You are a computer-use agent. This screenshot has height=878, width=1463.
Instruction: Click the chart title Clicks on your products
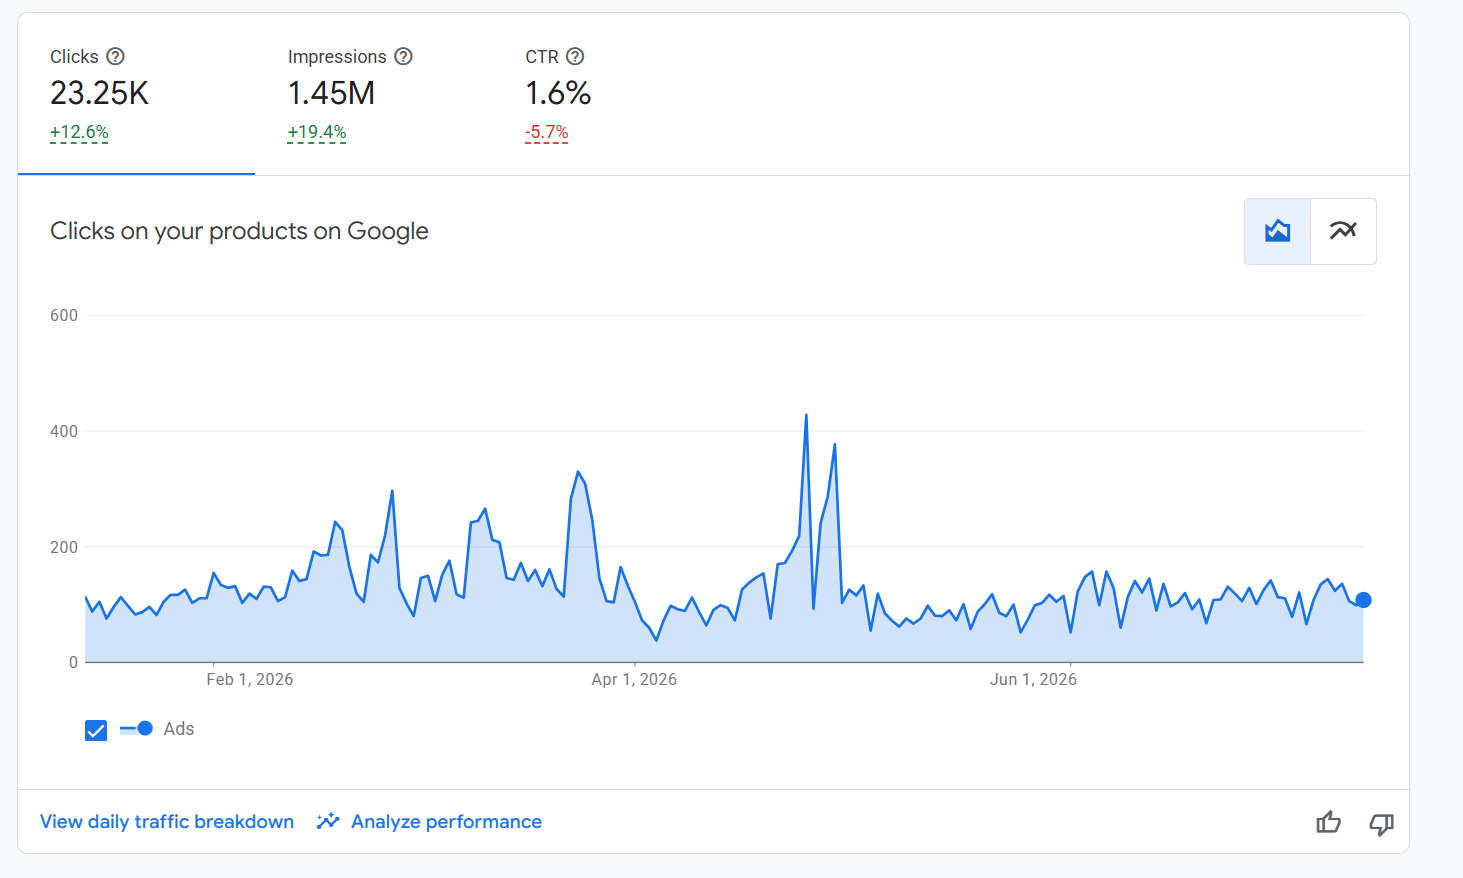[239, 231]
